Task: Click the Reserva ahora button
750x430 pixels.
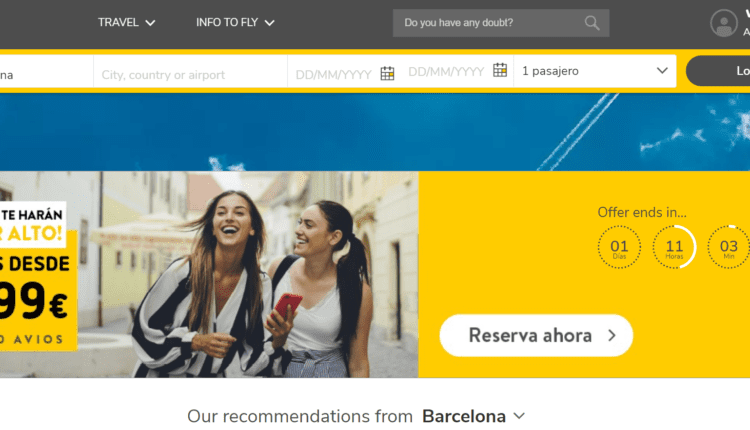Action: 536,335
